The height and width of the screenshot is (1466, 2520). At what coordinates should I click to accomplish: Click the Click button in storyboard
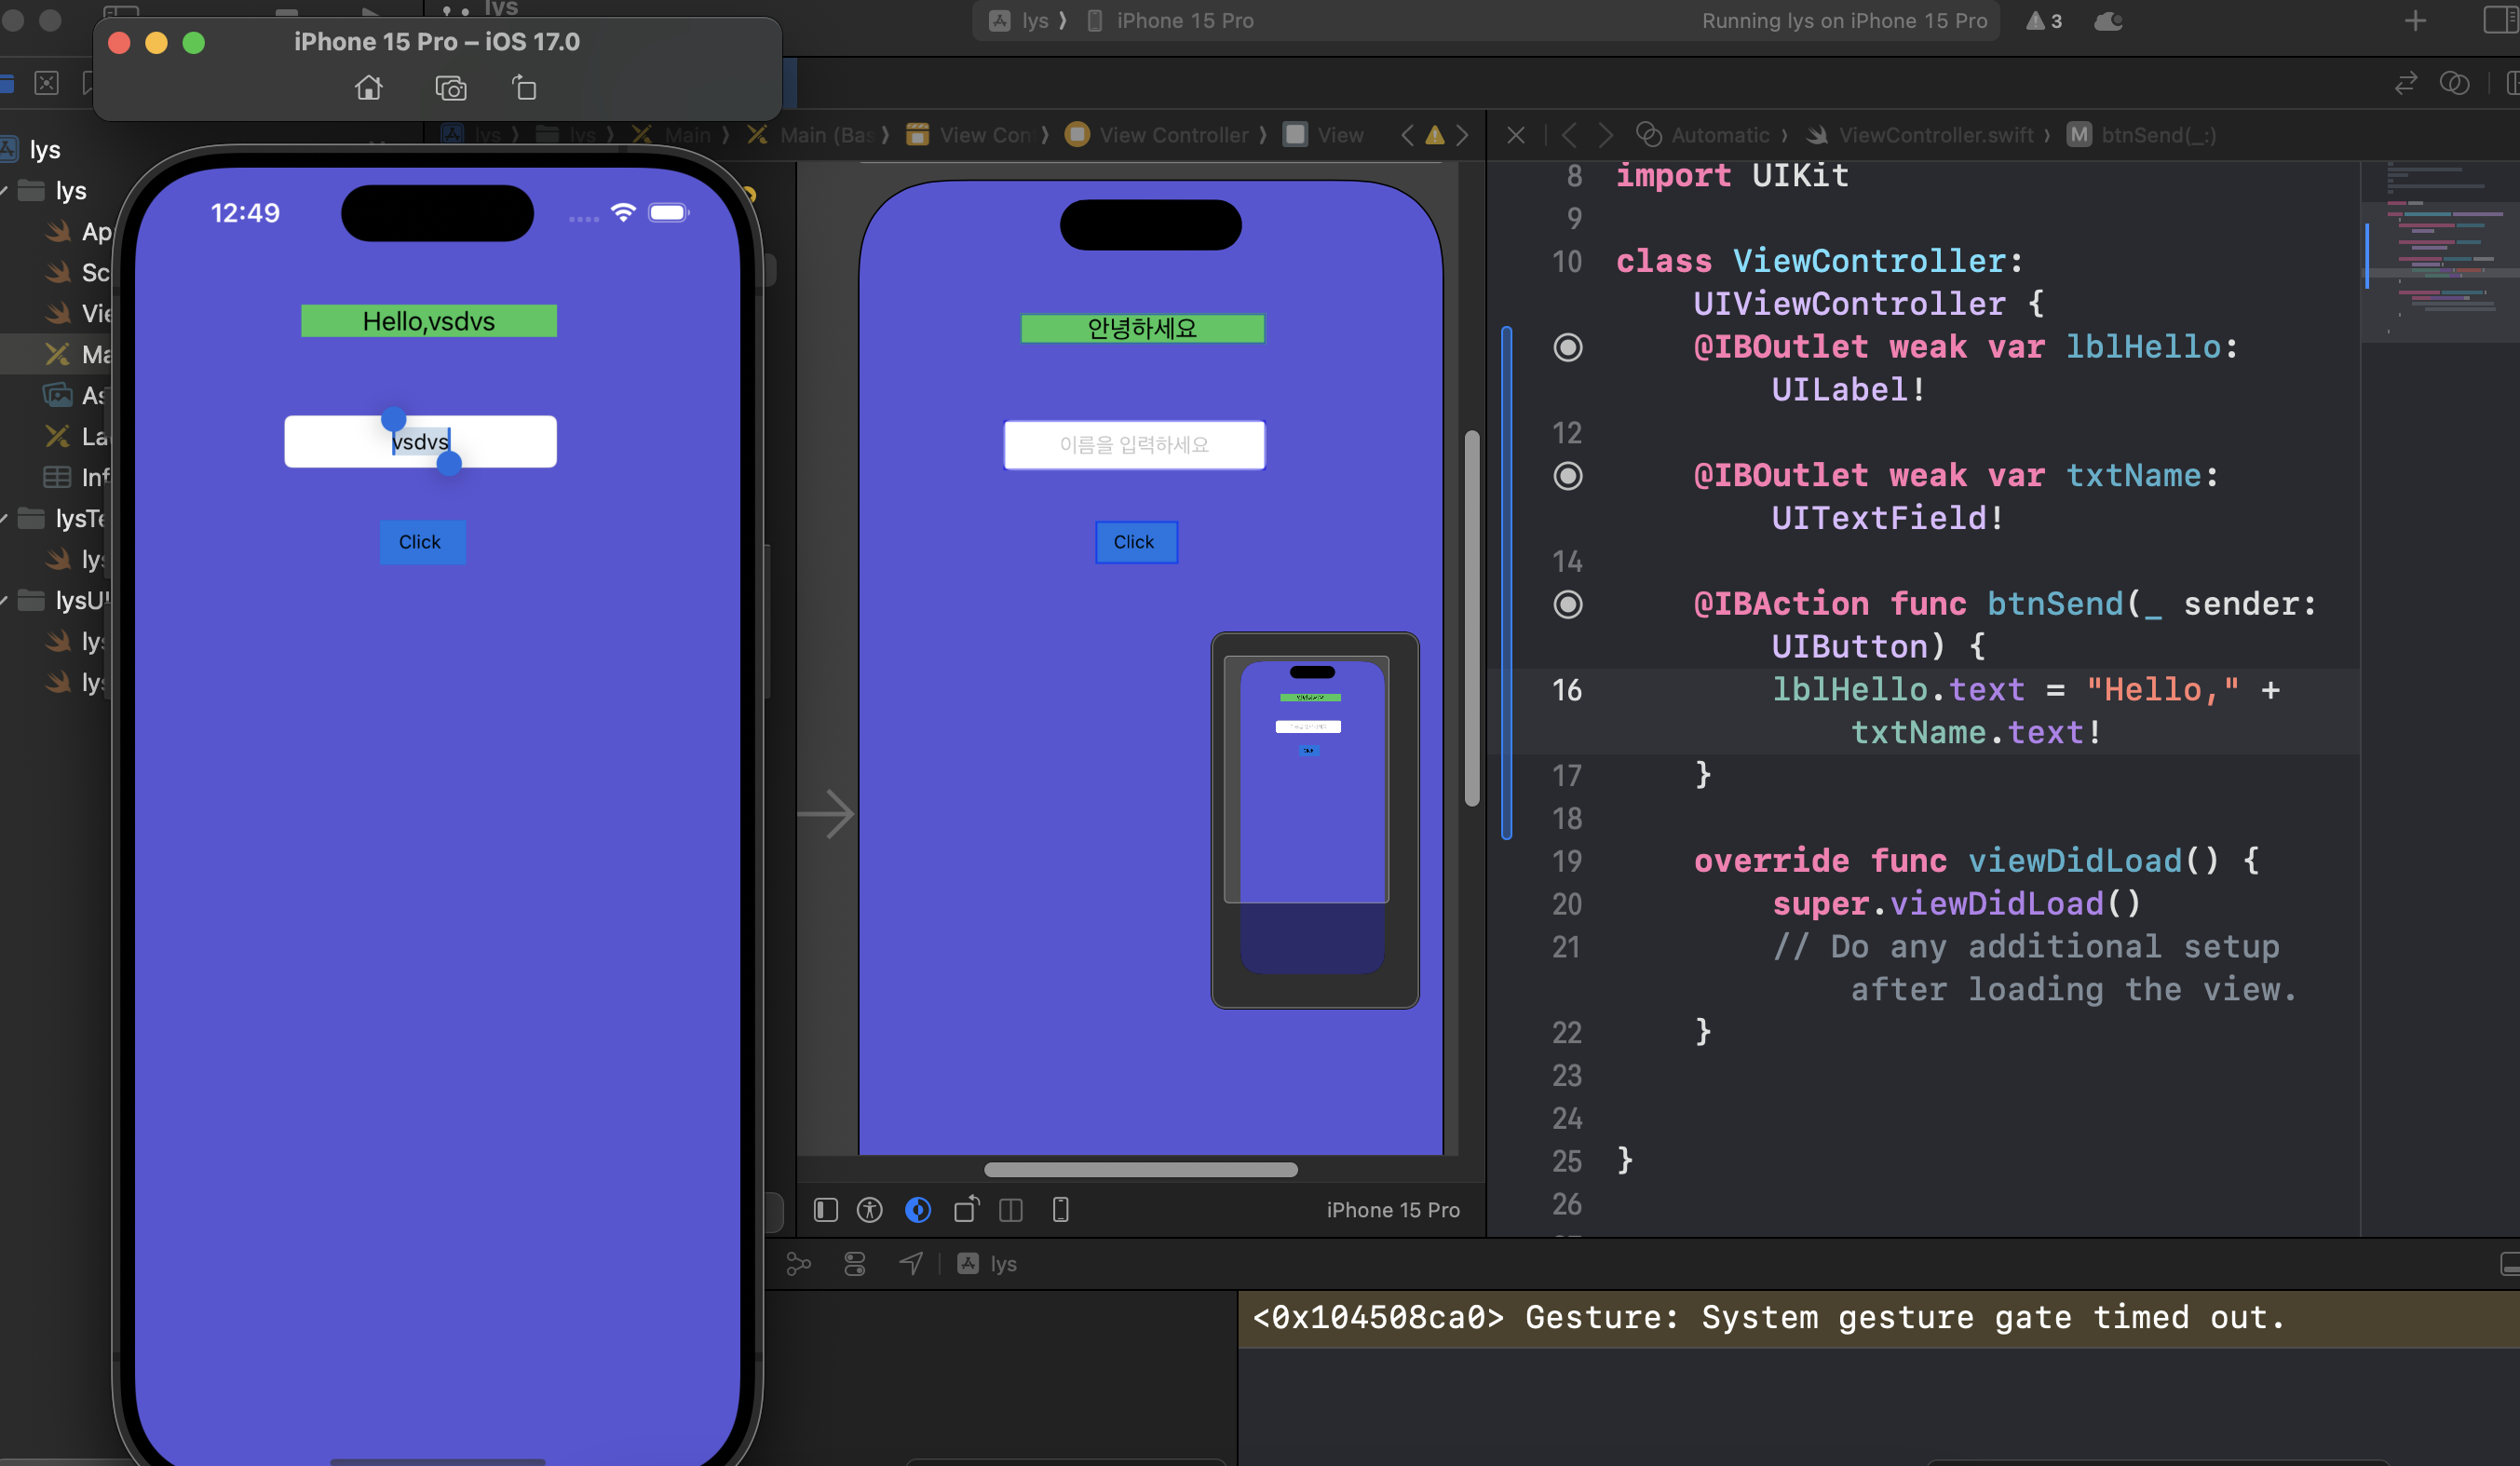pyautogui.click(x=1135, y=542)
